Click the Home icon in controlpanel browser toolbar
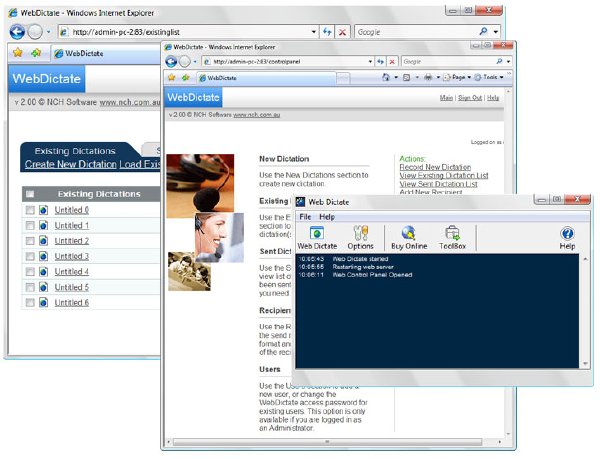600x459 pixels. (x=386, y=77)
